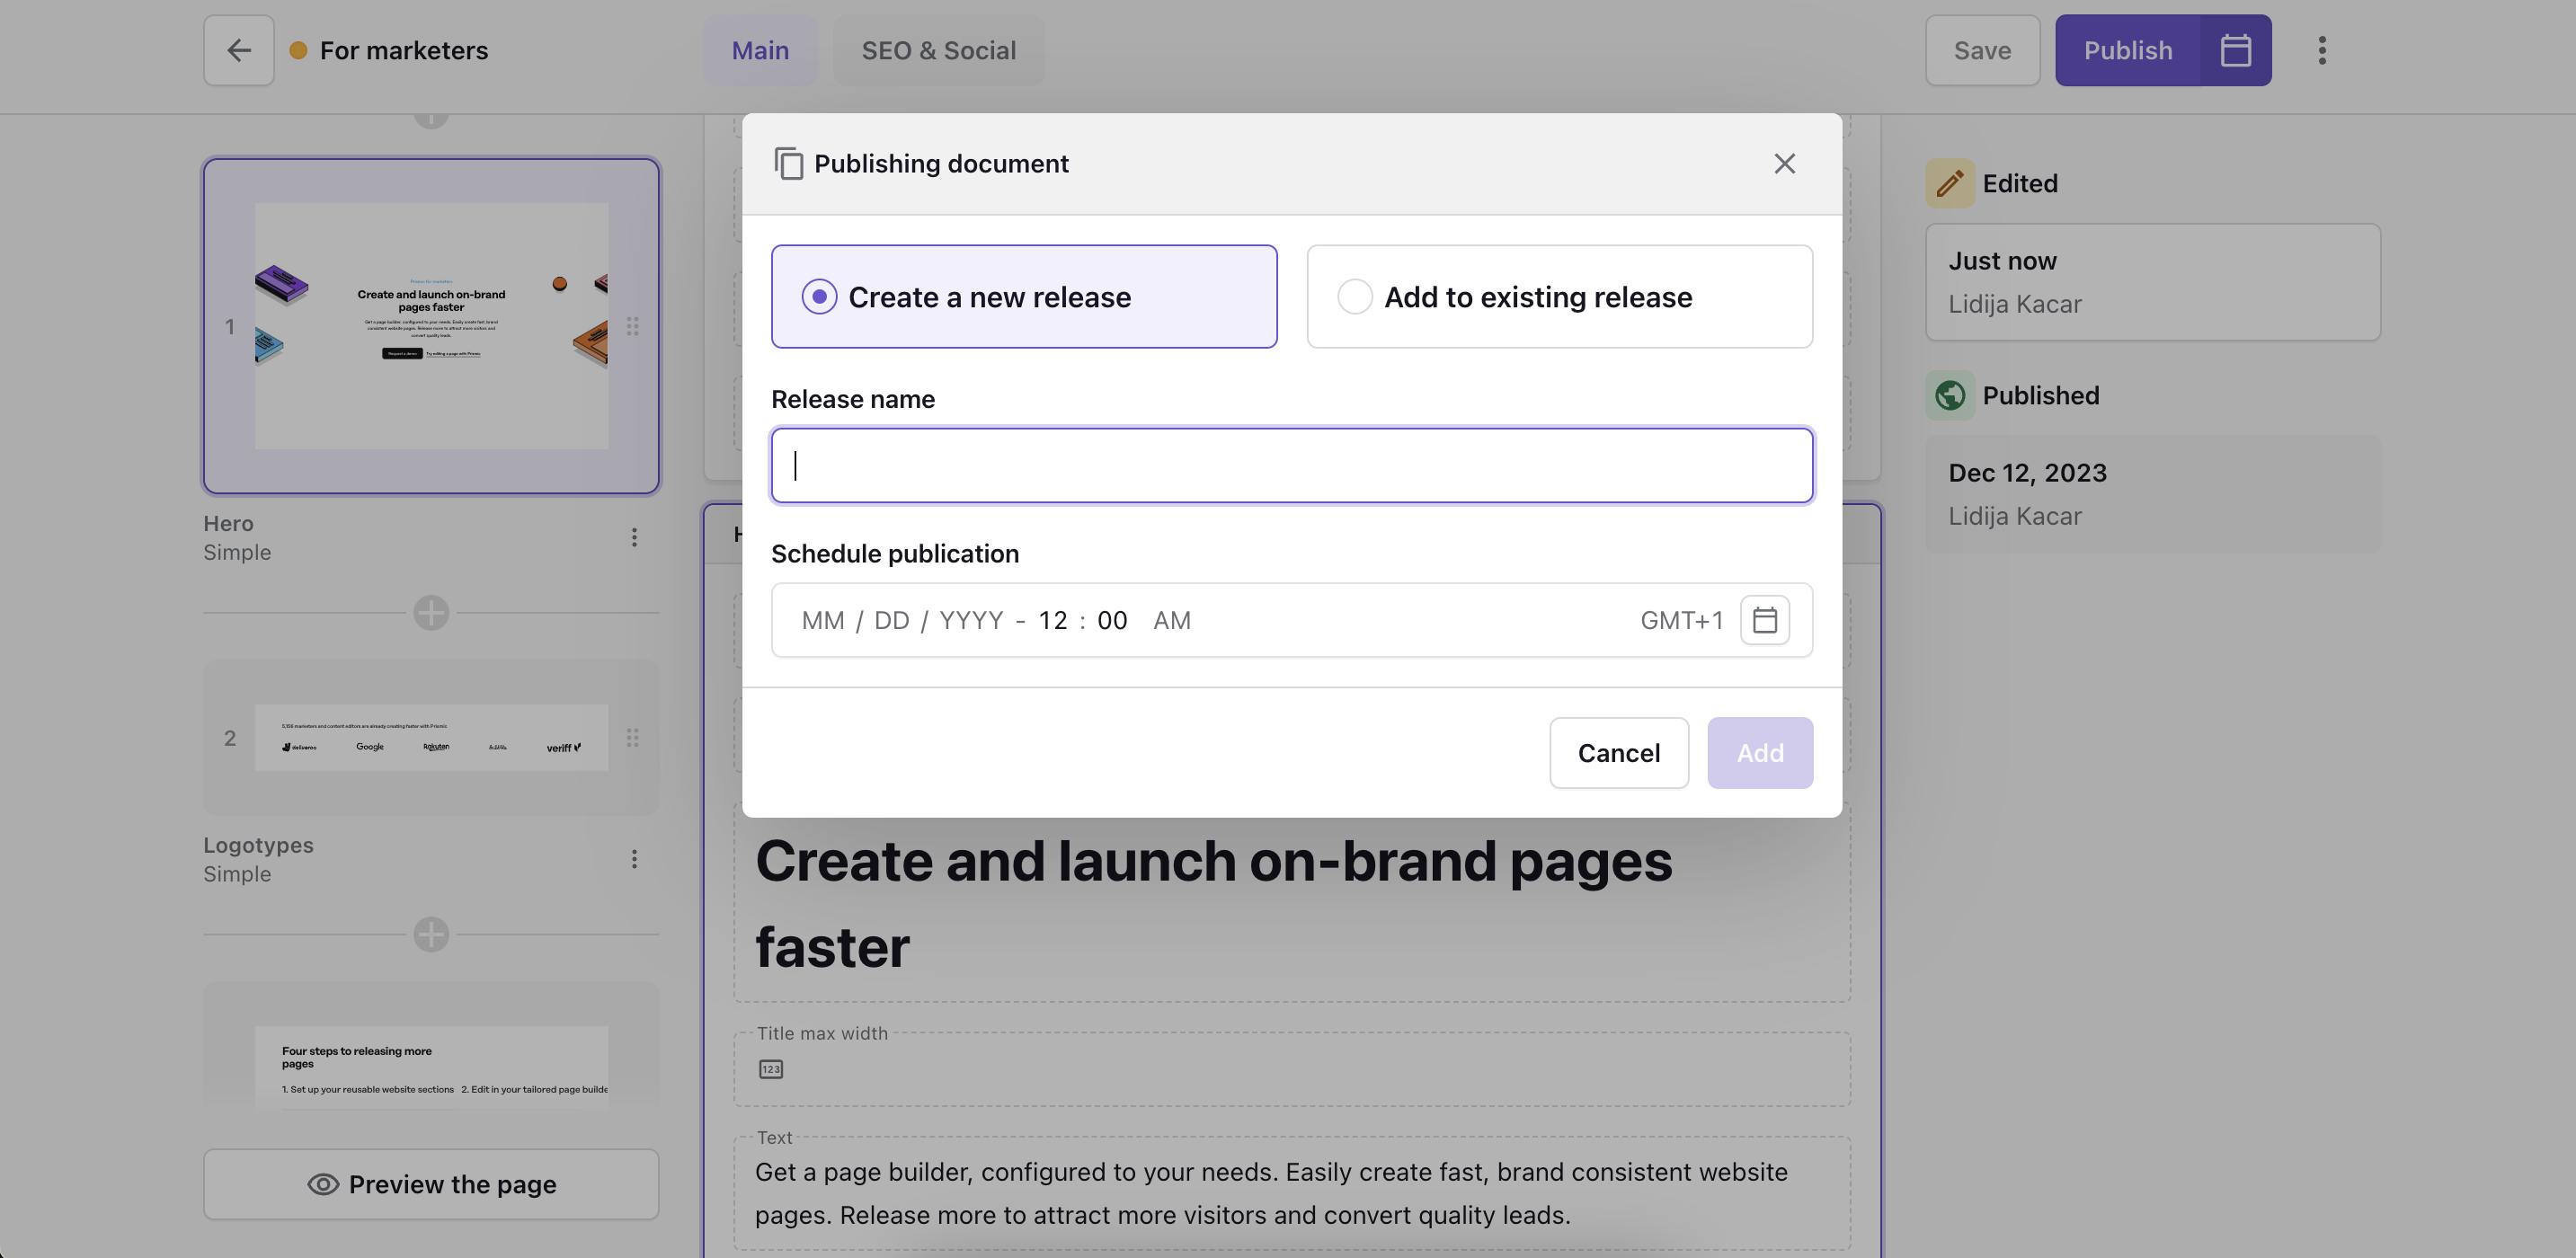Add a slice between Hero and Logotypes

(431, 613)
